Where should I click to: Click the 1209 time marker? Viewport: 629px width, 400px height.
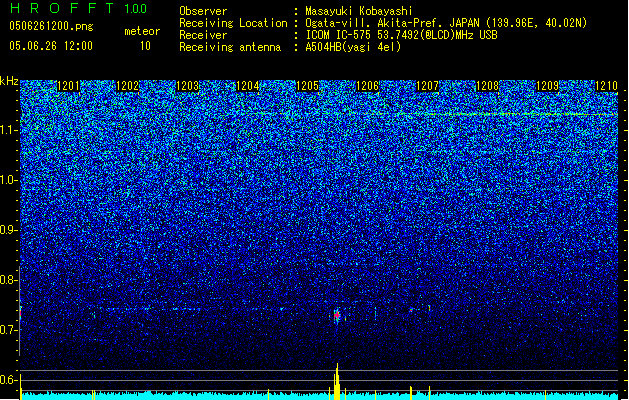click(548, 86)
